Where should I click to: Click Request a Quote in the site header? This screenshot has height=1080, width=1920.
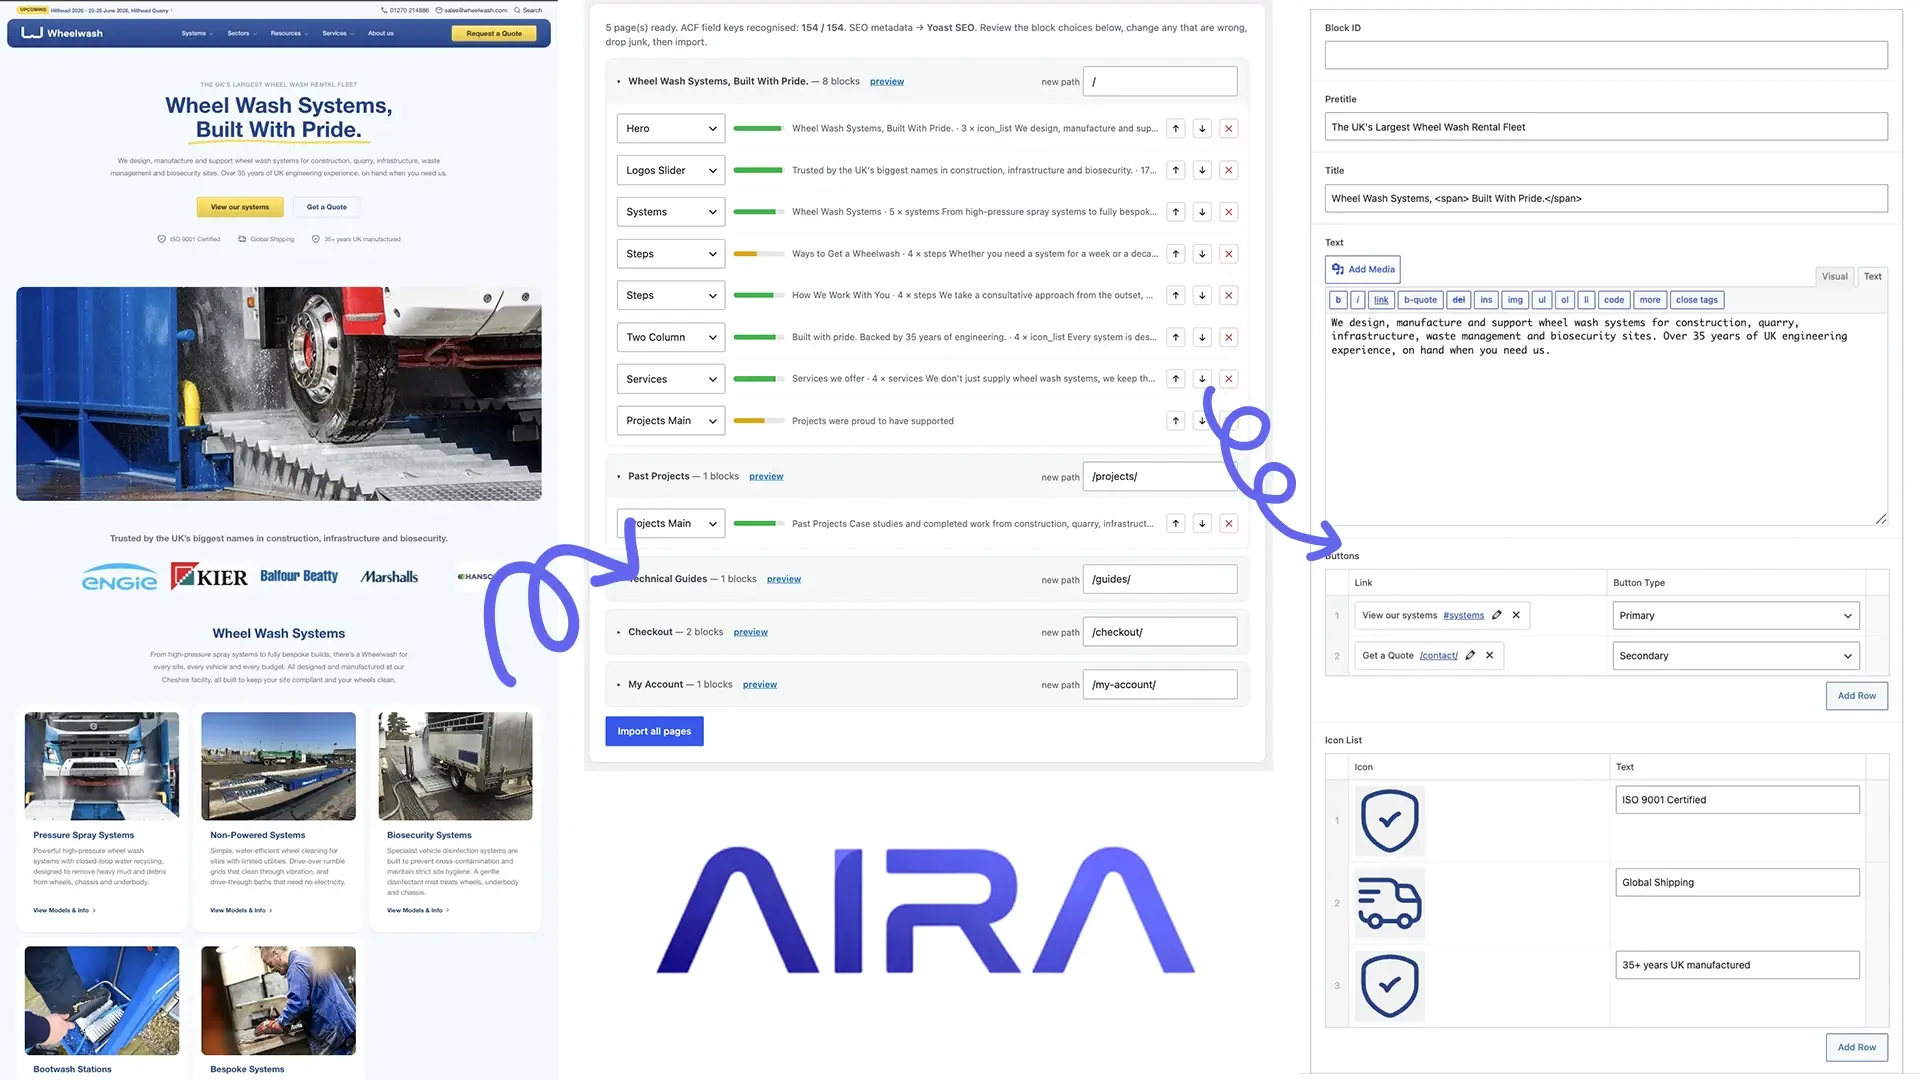click(494, 33)
